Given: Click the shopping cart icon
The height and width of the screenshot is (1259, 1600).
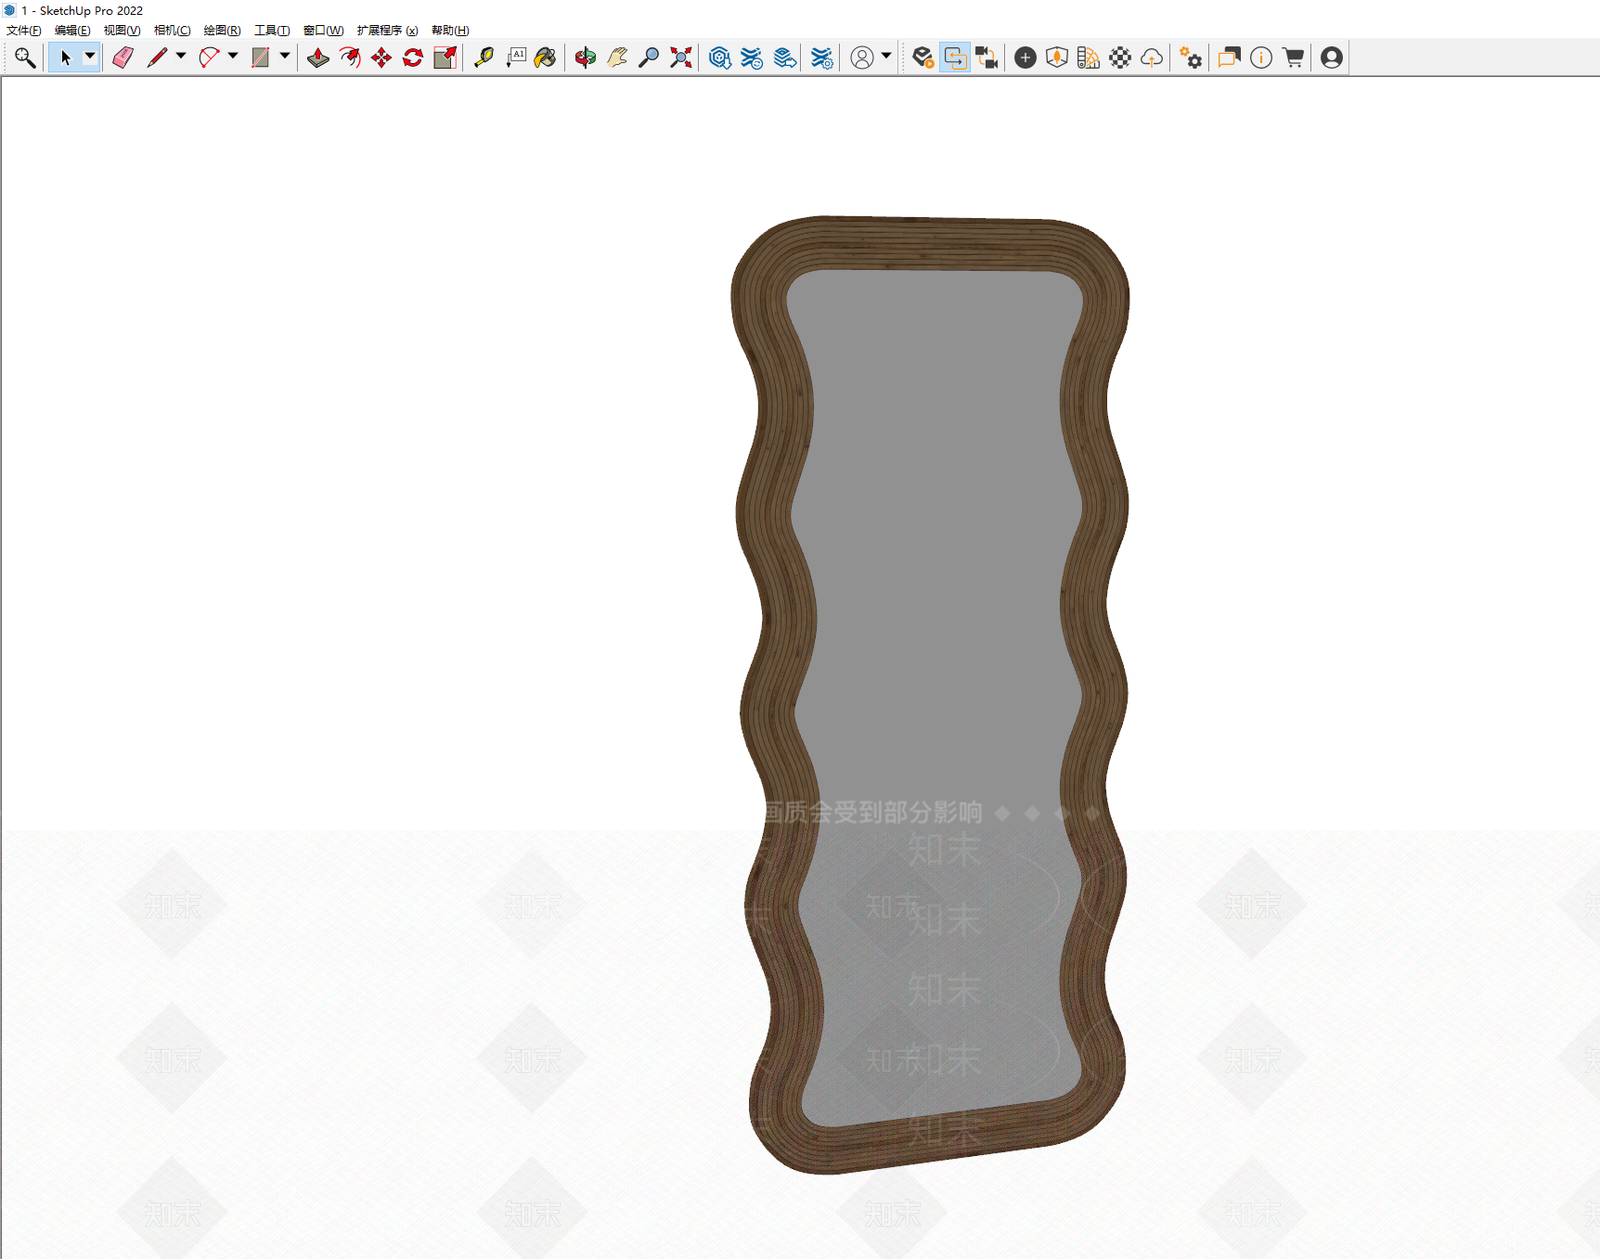Looking at the screenshot, I should click(x=1293, y=58).
